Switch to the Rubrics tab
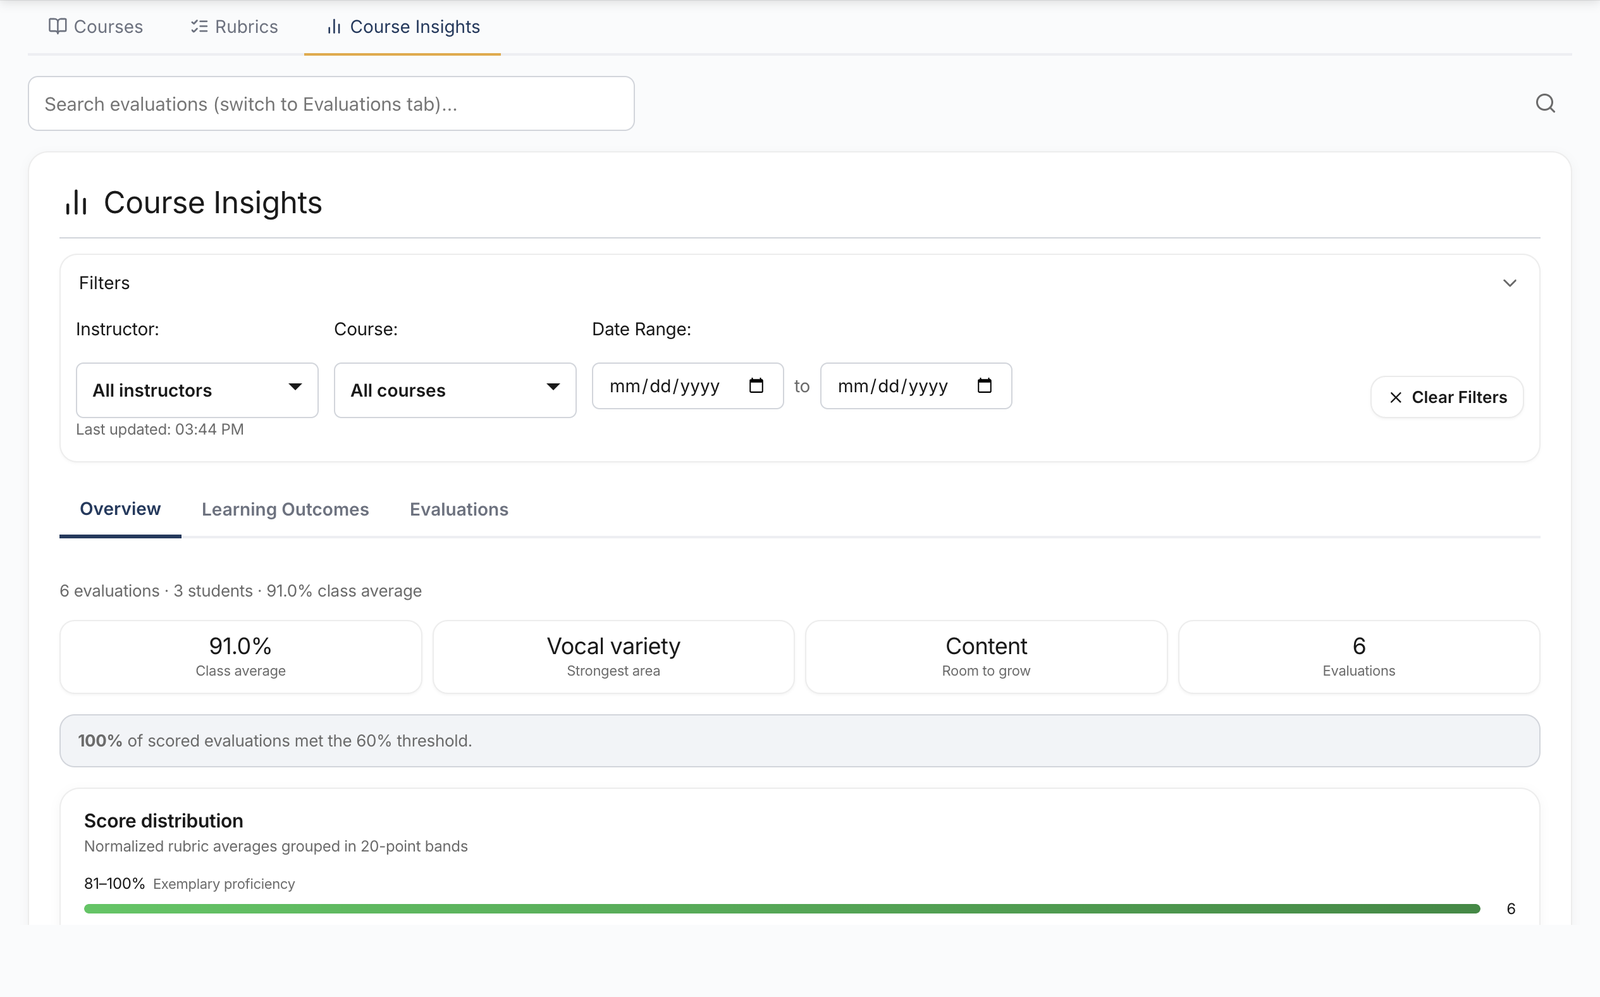This screenshot has height=997, width=1600. point(234,27)
